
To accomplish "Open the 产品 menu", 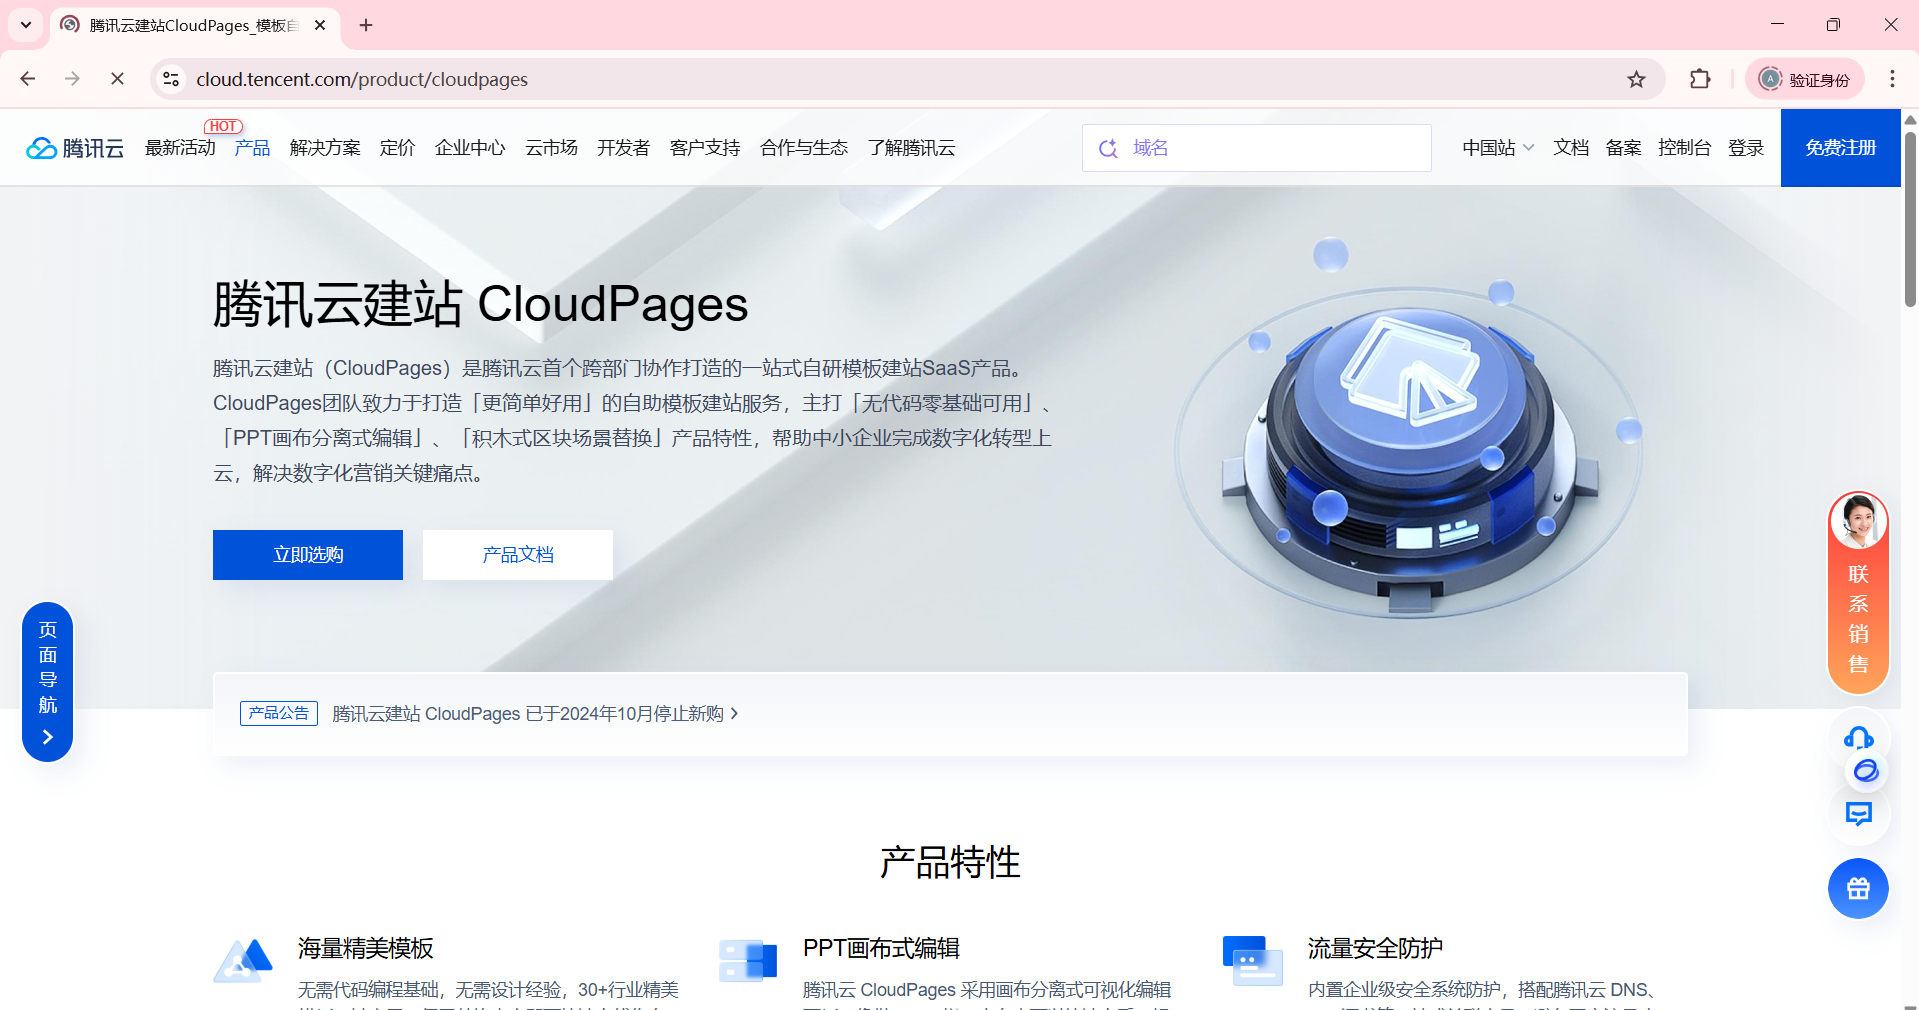I will point(252,148).
